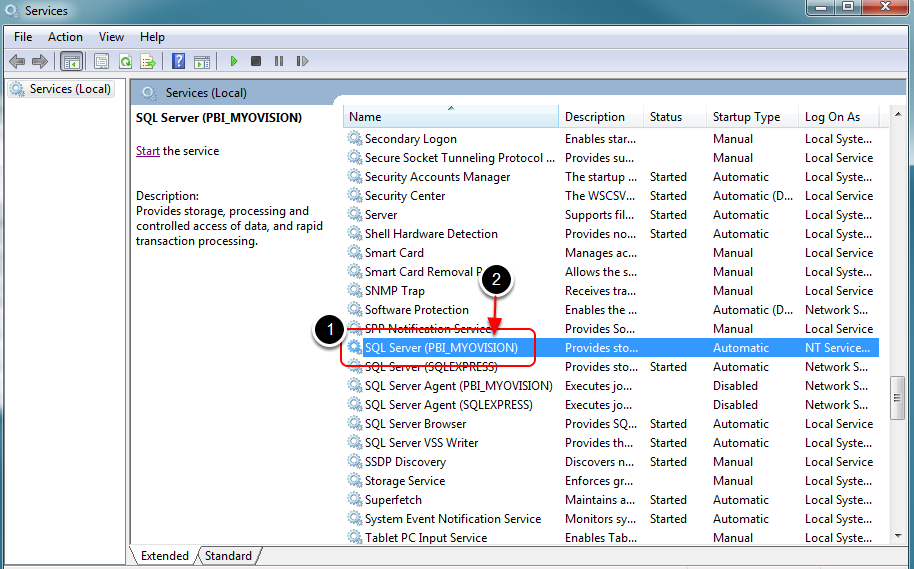Click the gear icon beside SNMP Trap
The height and width of the screenshot is (569, 914).
click(354, 290)
